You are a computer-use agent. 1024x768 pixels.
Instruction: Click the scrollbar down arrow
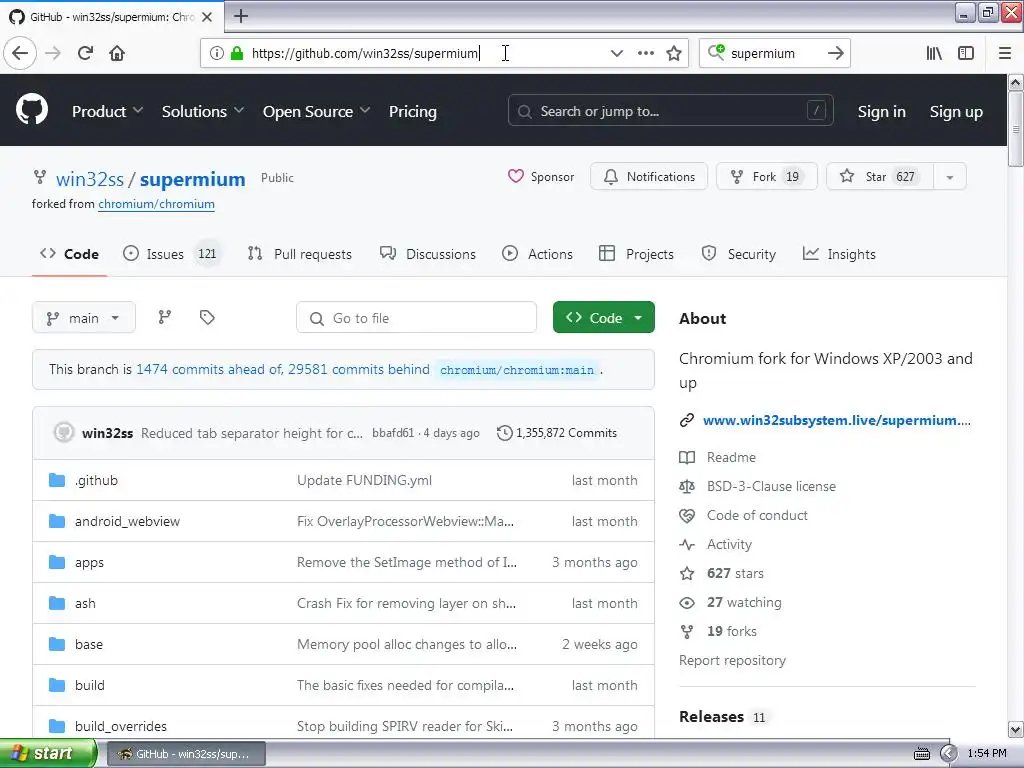click(1015, 729)
